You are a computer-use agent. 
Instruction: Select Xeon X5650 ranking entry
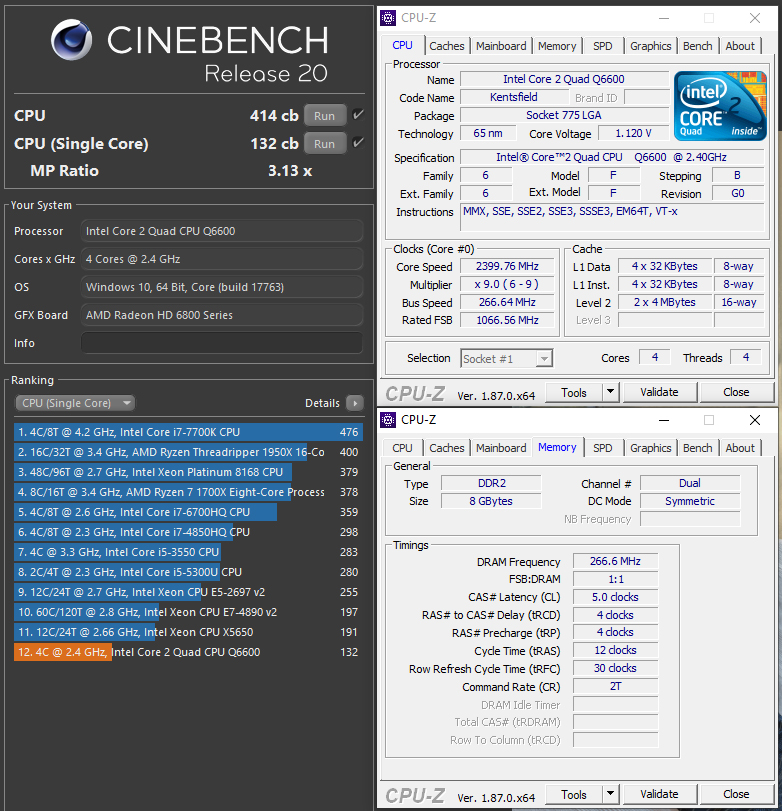188,632
